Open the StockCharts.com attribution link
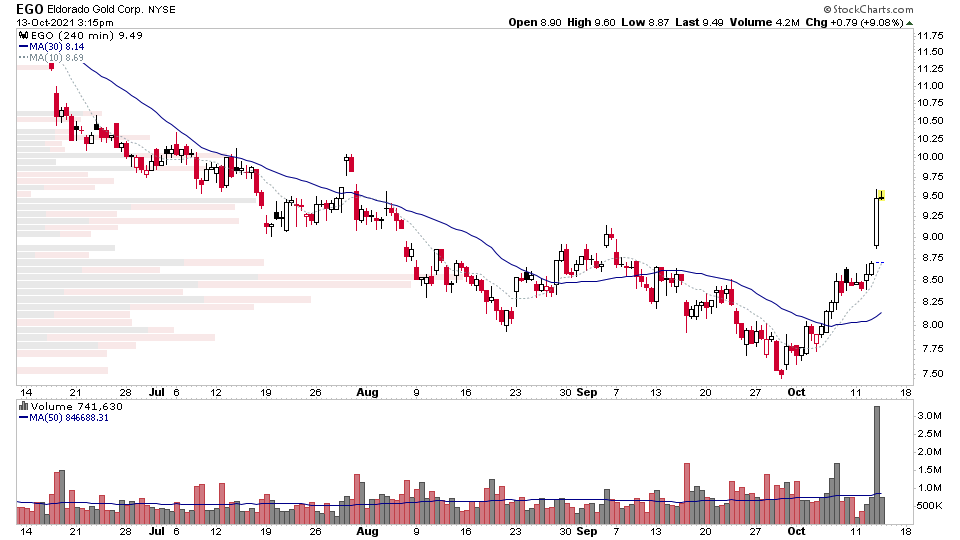This screenshot has height=540, width=960. (868, 9)
